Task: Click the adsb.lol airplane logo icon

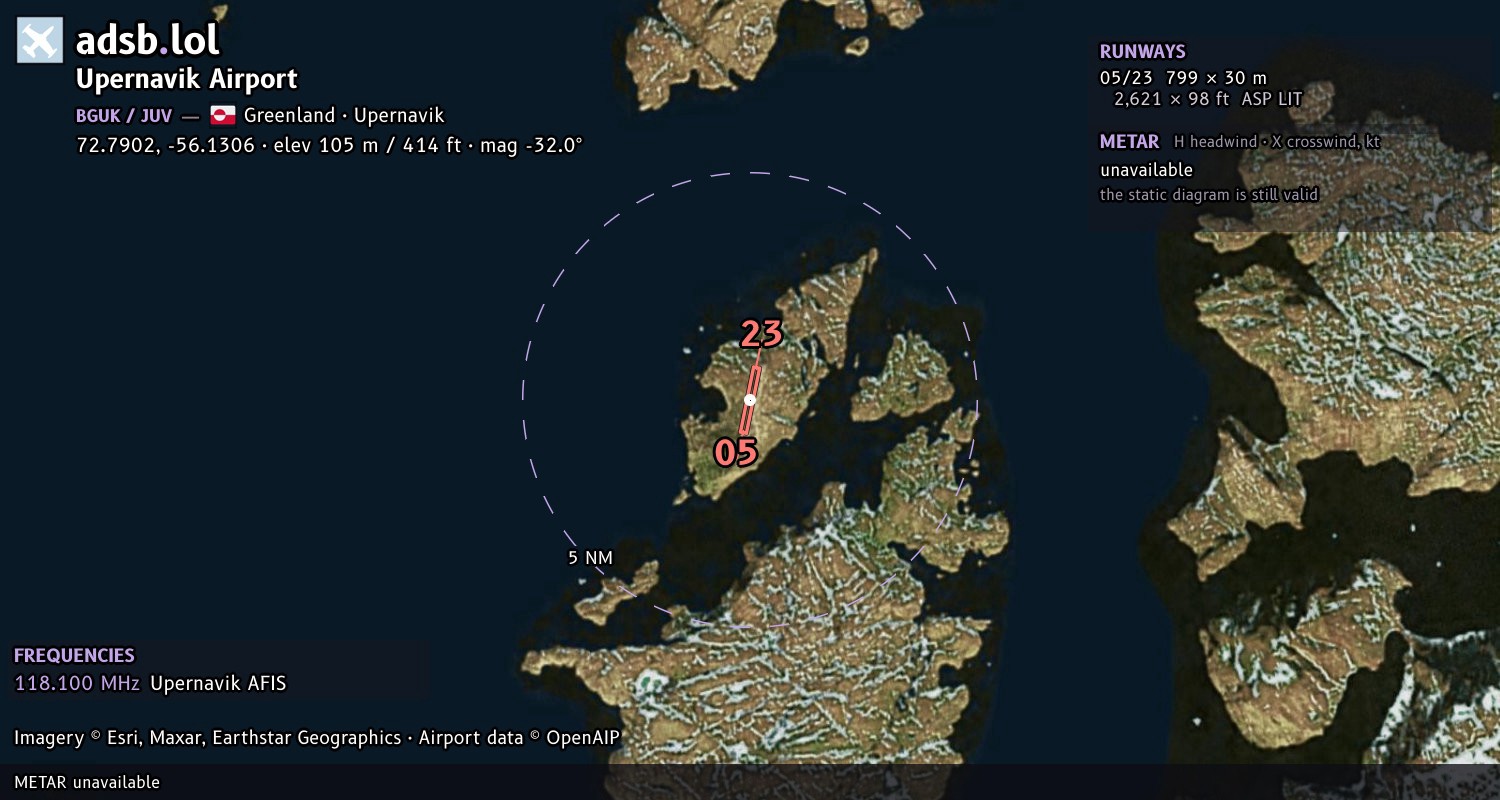Action: pyautogui.click(x=40, y=41)
